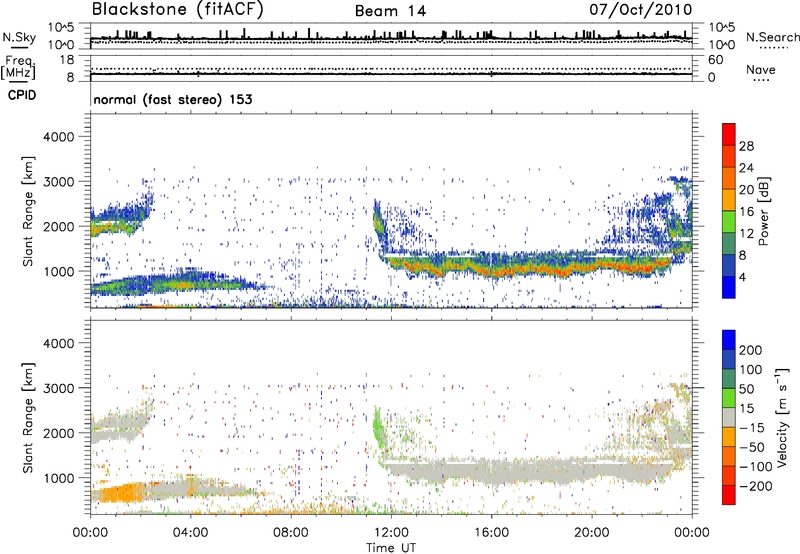
Task: Click the -200 tick on velocity colorbar
Action: pyautogui.click(x=756, y=486)
